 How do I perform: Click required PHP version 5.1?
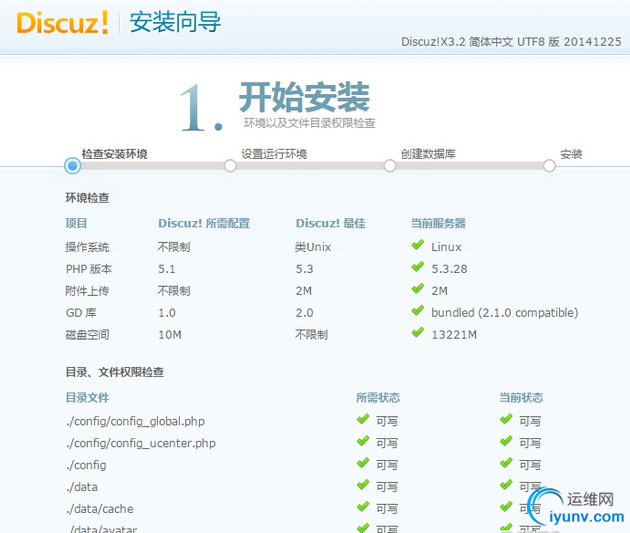coord(167,269)
